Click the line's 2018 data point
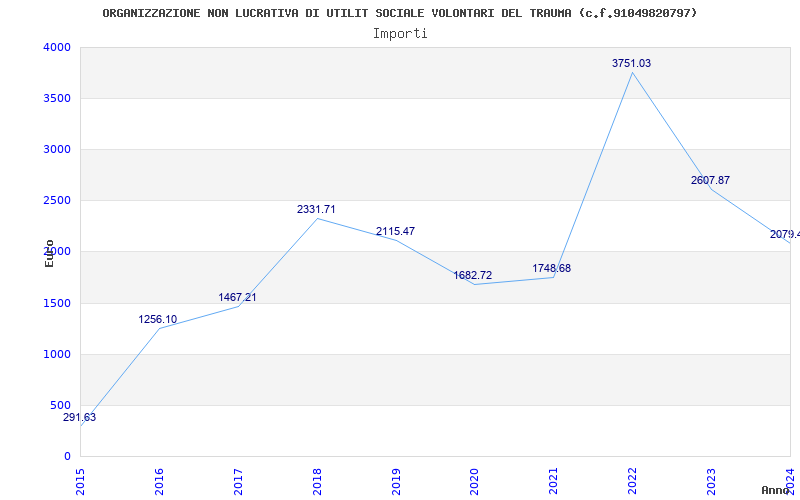The width and height of the screenshot is (800, 500). 317,218
